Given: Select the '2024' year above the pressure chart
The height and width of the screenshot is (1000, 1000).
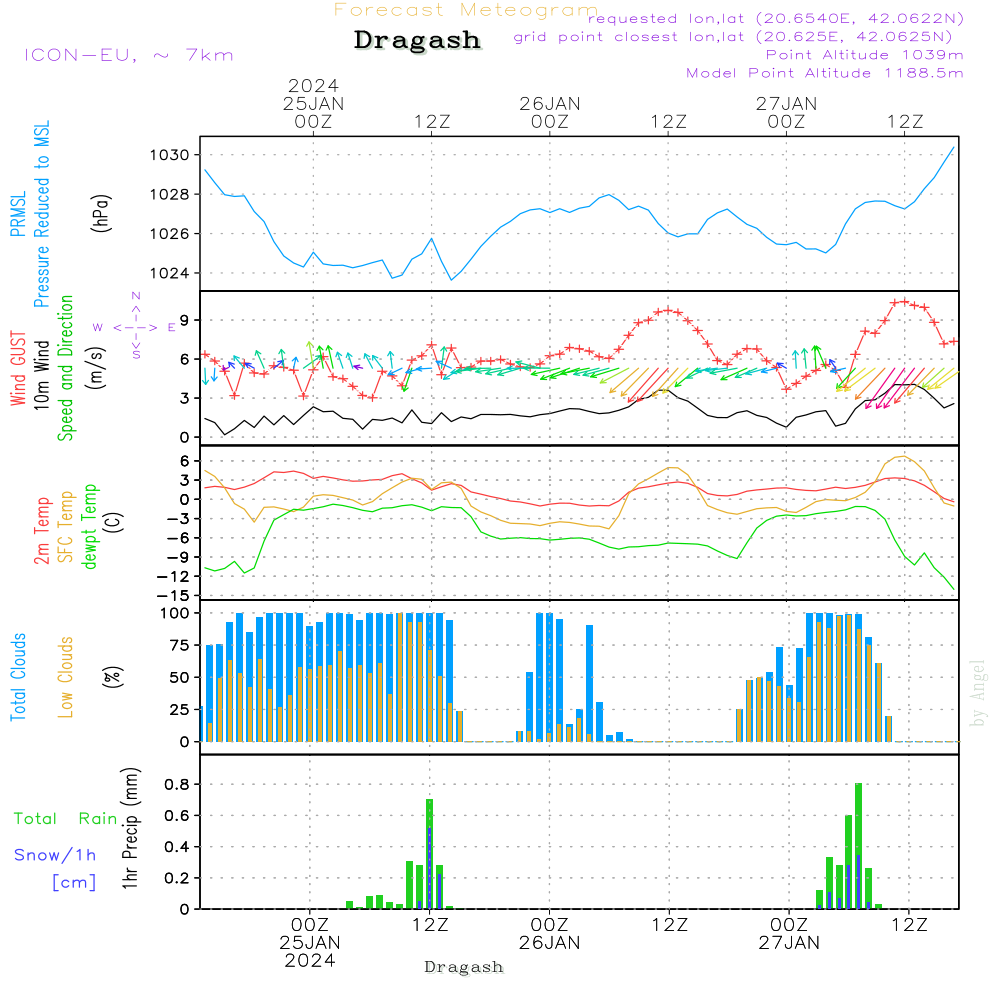Looking at the screenshot, I should [313, 85].
